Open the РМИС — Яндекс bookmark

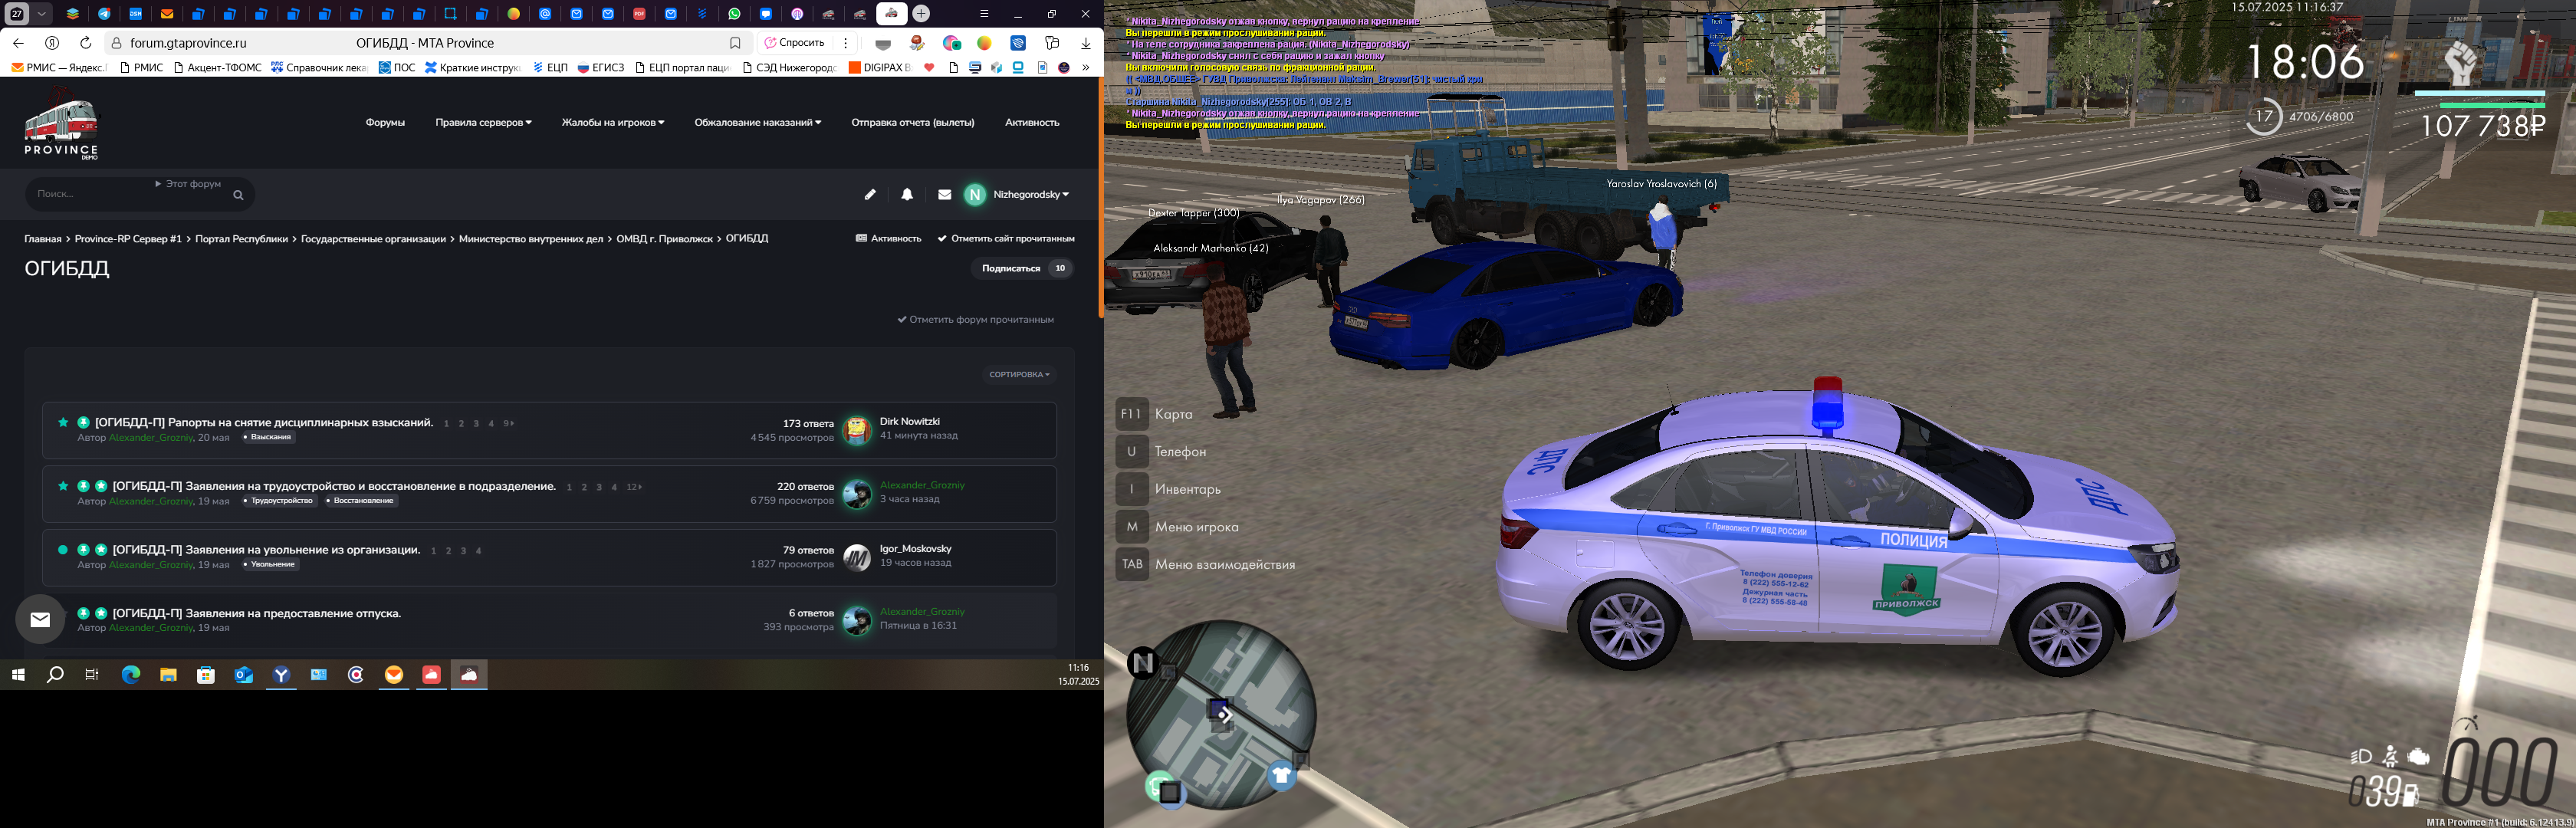58,68
